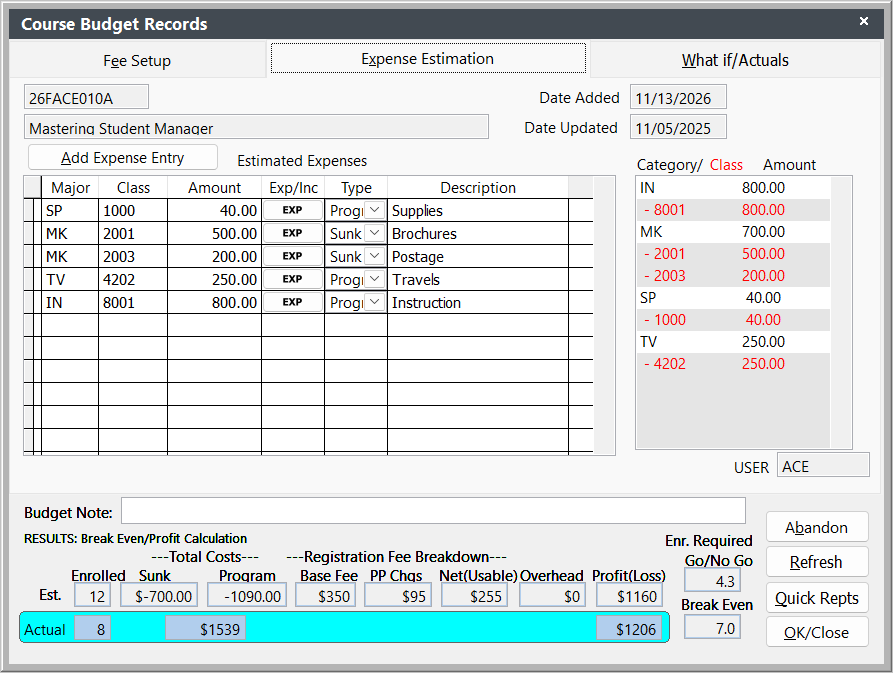The image size is (893, 673).
Task: Click the Type column header
Action: tap(356, 187)
